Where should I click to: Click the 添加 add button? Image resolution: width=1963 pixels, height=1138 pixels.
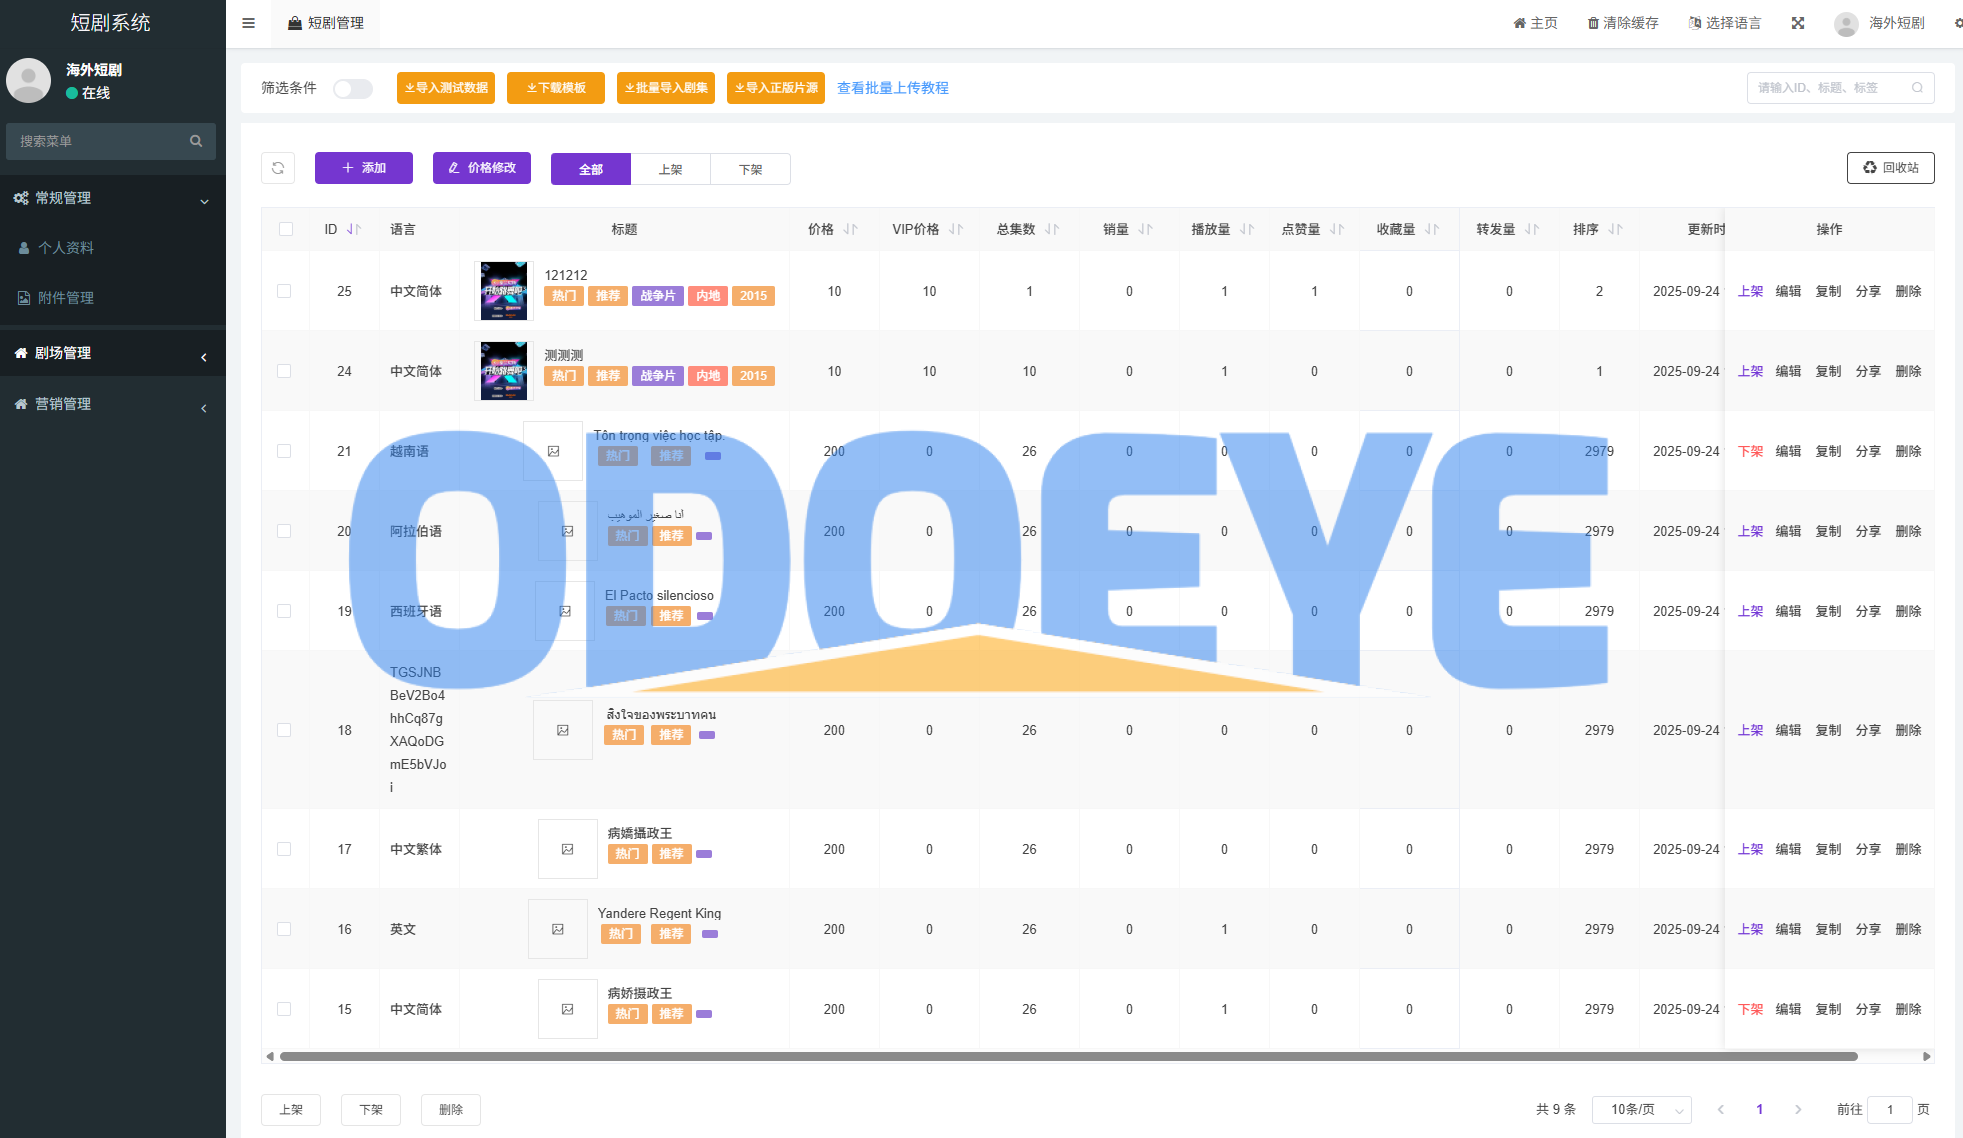364,168
